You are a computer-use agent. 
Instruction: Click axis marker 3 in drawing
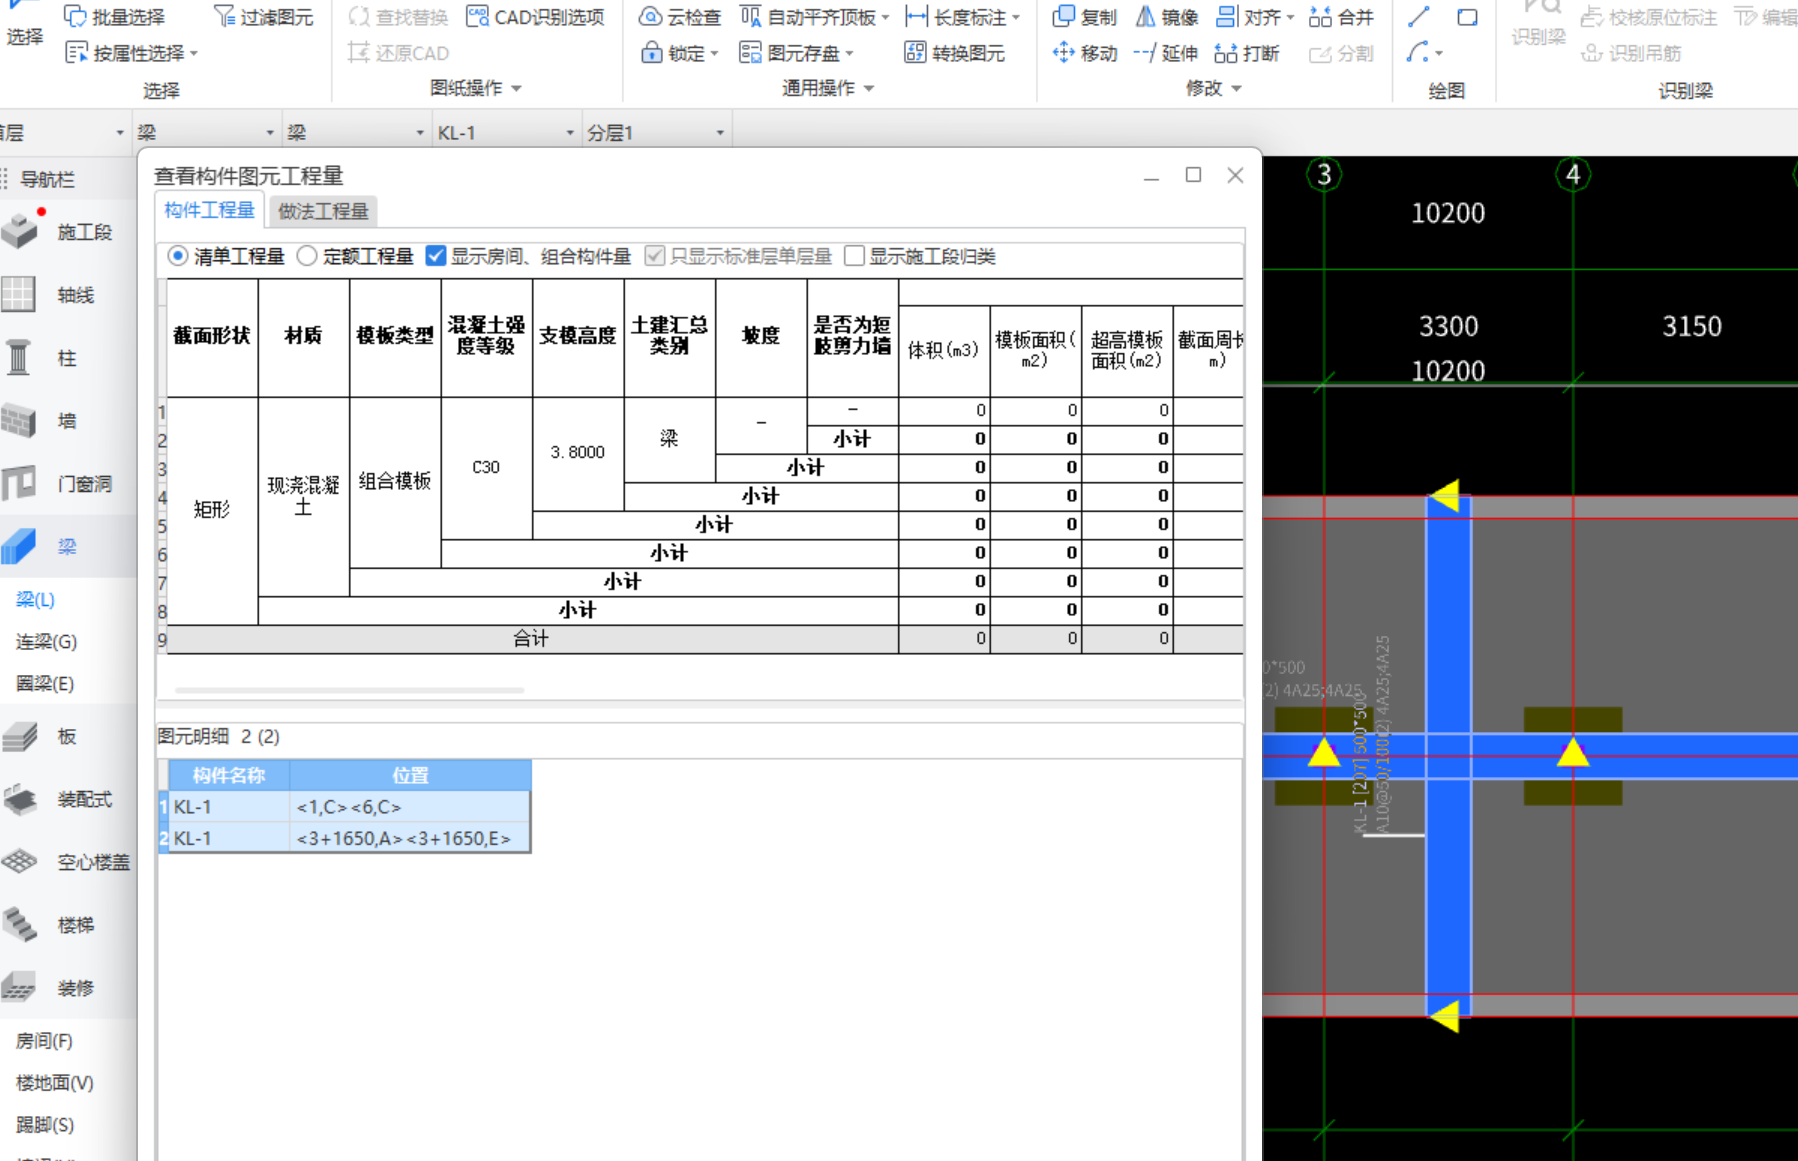click(1324, 175)
